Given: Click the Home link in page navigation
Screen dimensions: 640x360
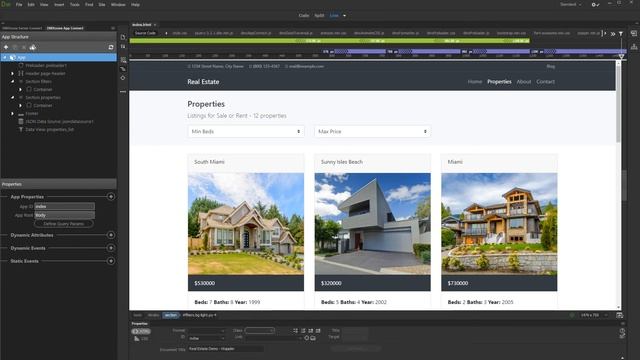Looking at the screenshot, I should (x=475, y=82).
